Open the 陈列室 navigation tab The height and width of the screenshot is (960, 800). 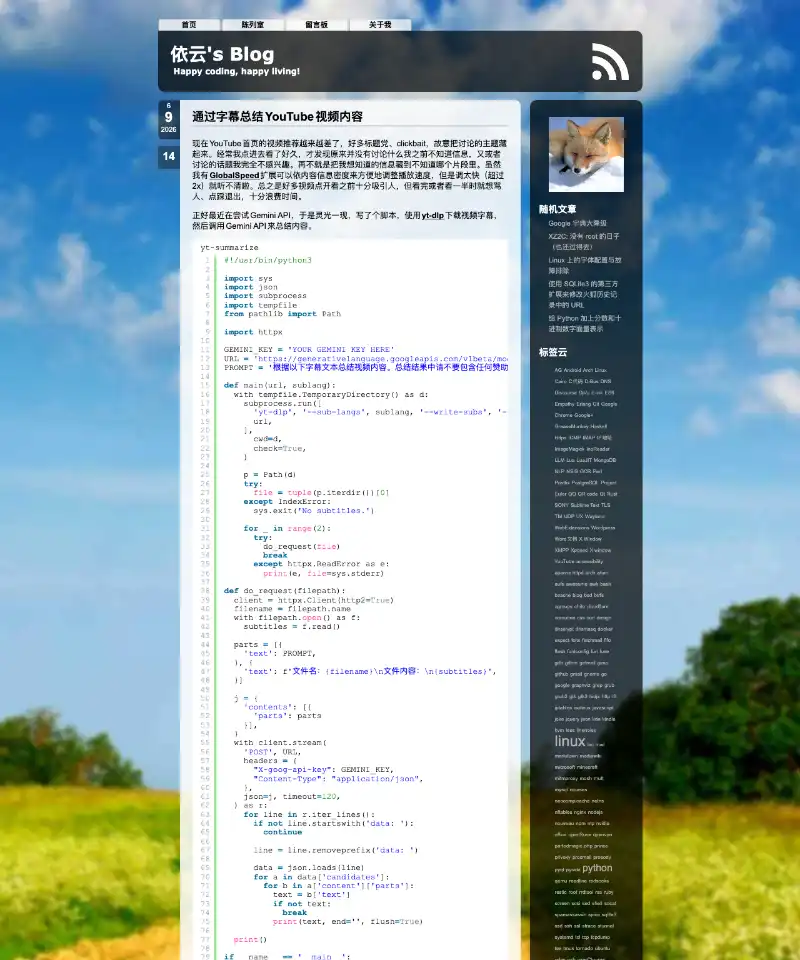point(253,24)
